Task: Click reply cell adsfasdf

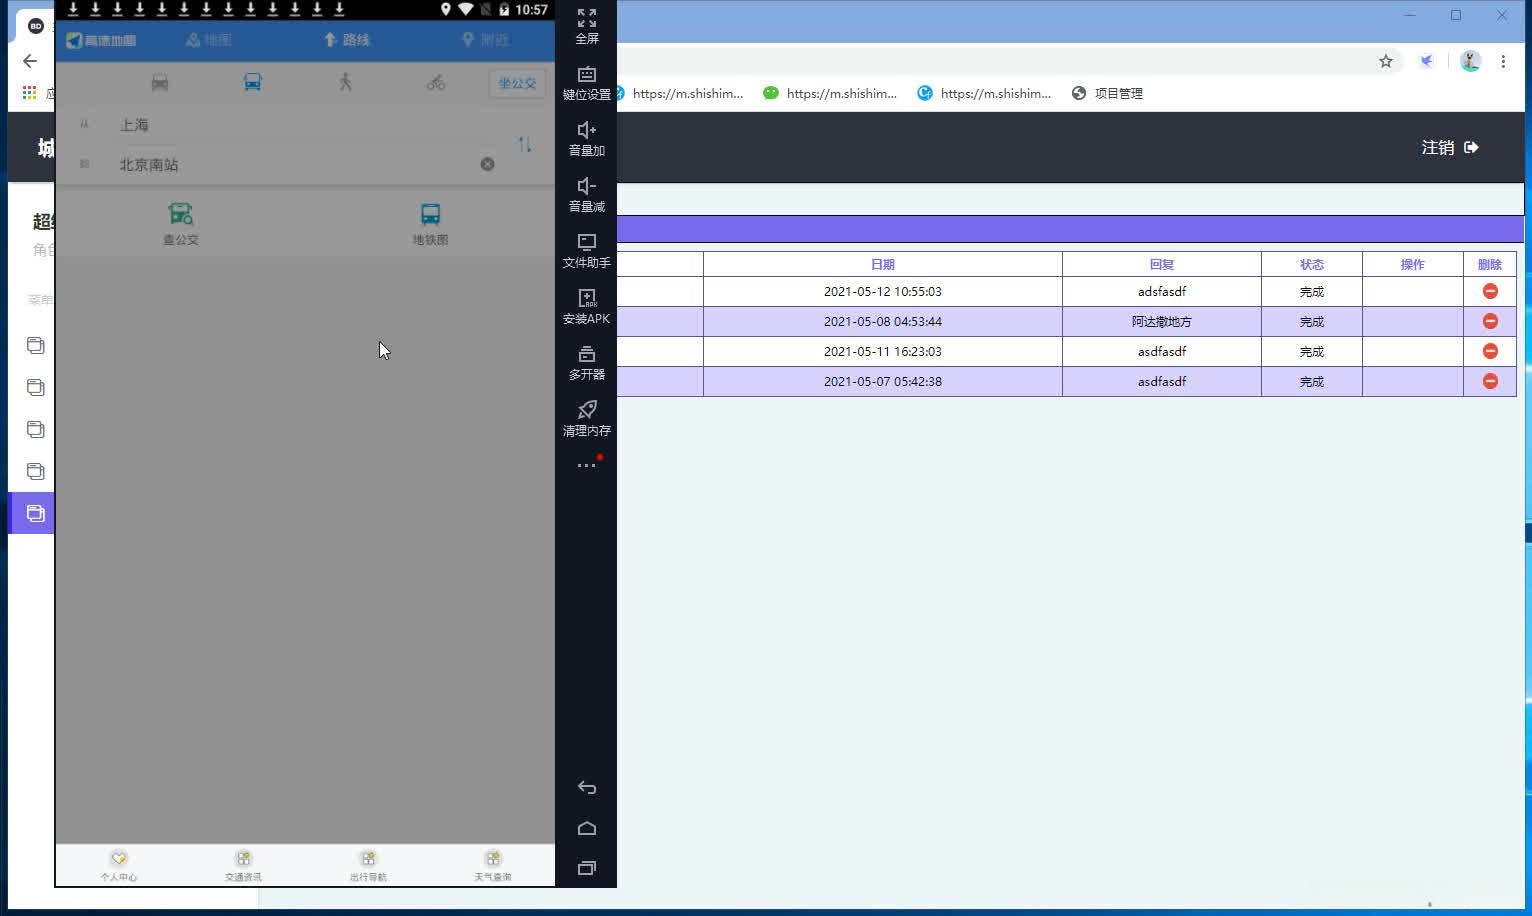Action: click(x=1162, y=291)
